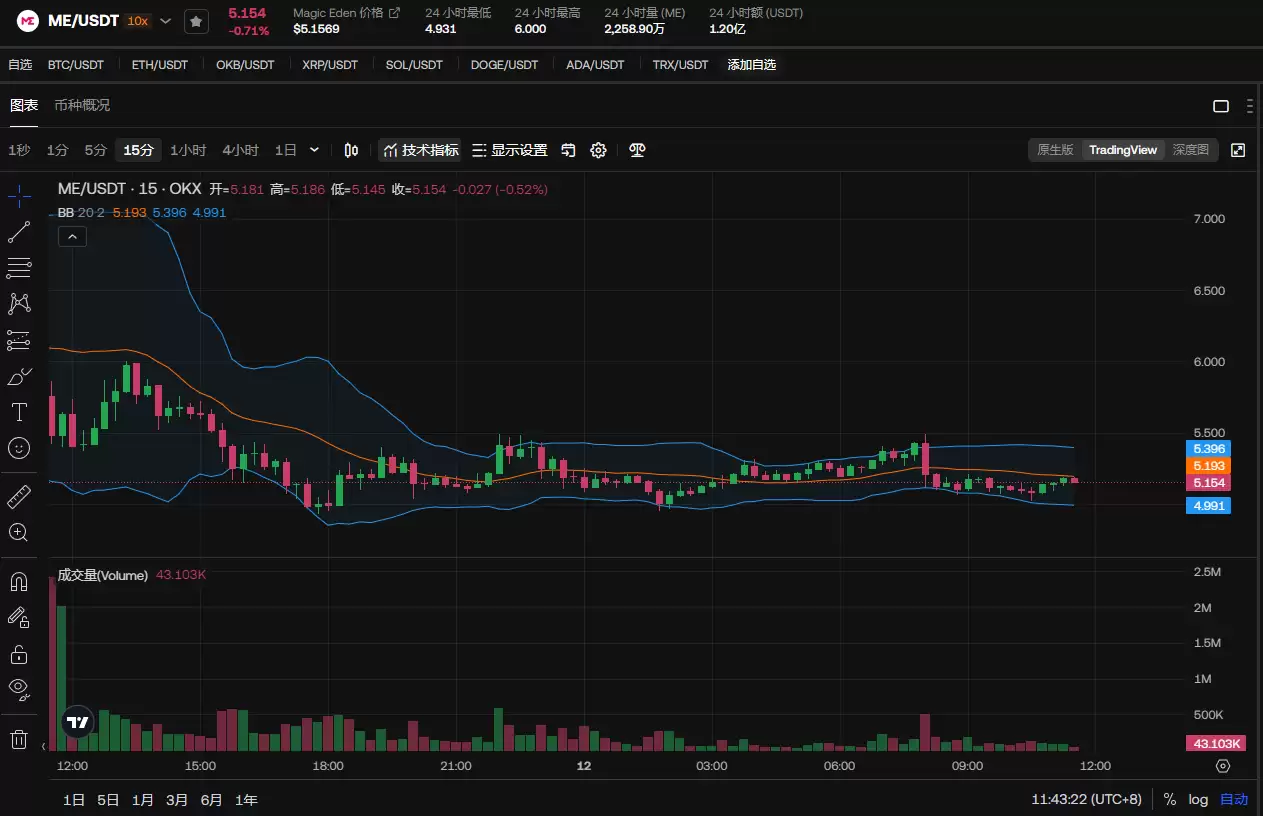Select the ruler measure tool

(x=19, y=496)
